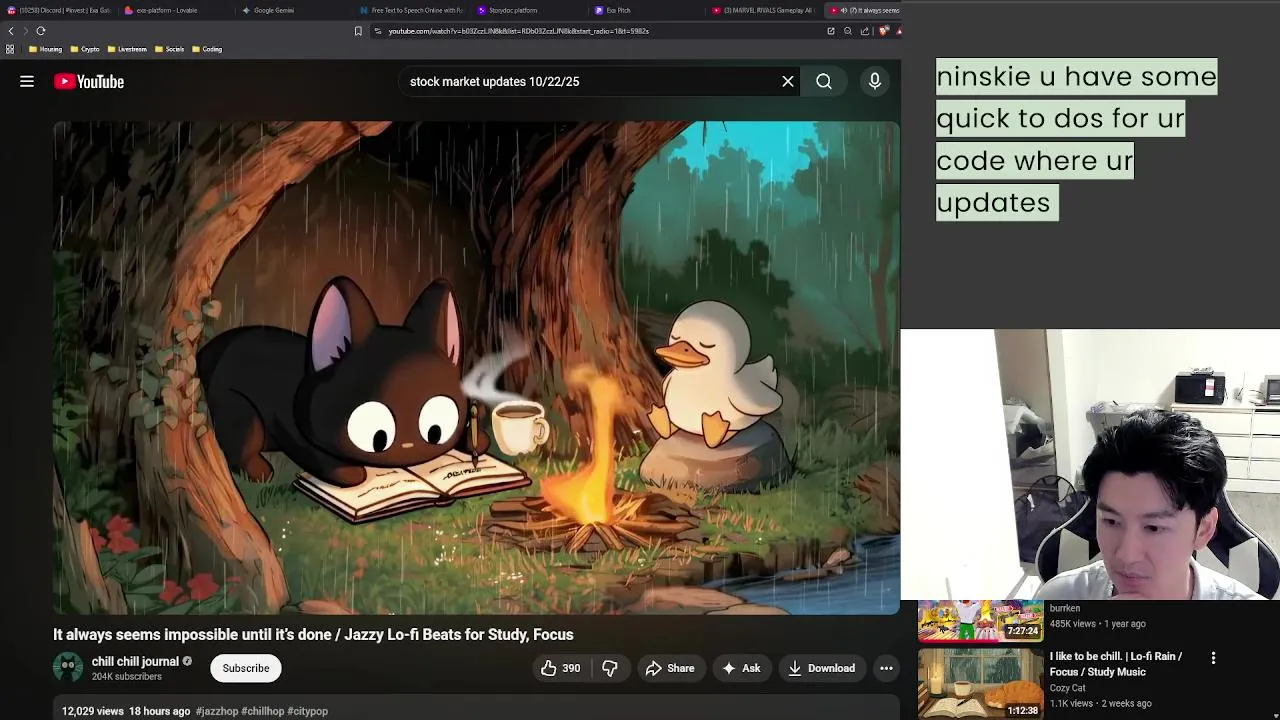Open the Socials bookmarks folder
Image resolution: width=1280 pixels, height=720 pixels.
(170, 49)
